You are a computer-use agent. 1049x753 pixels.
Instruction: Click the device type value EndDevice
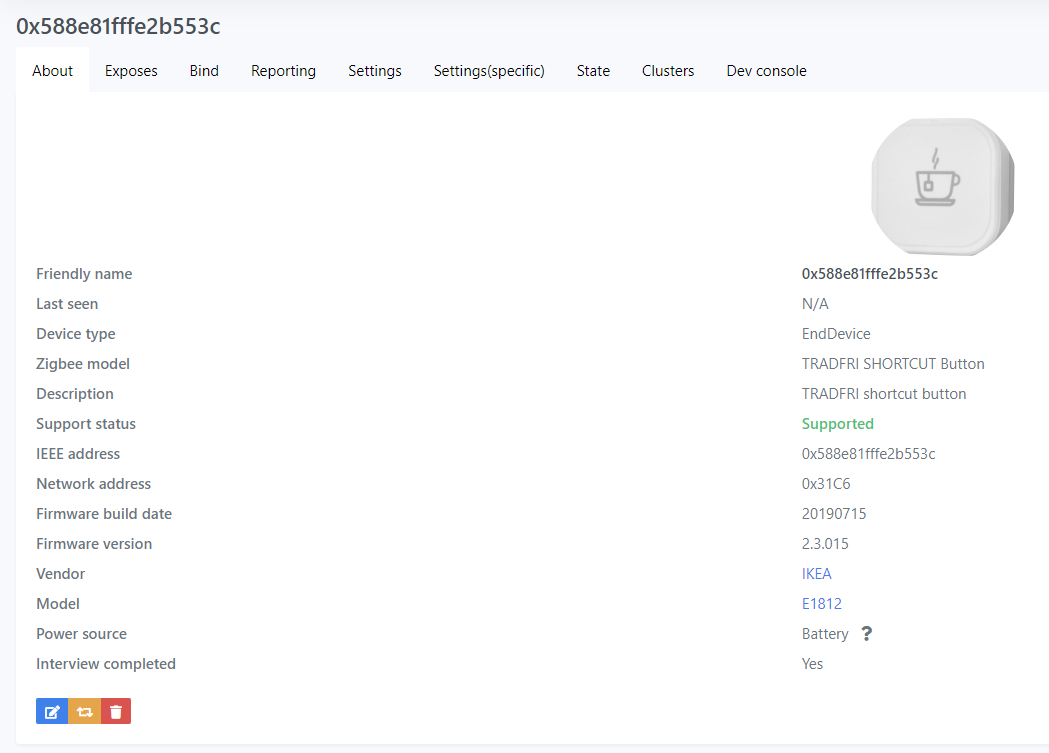coord(836,334)
